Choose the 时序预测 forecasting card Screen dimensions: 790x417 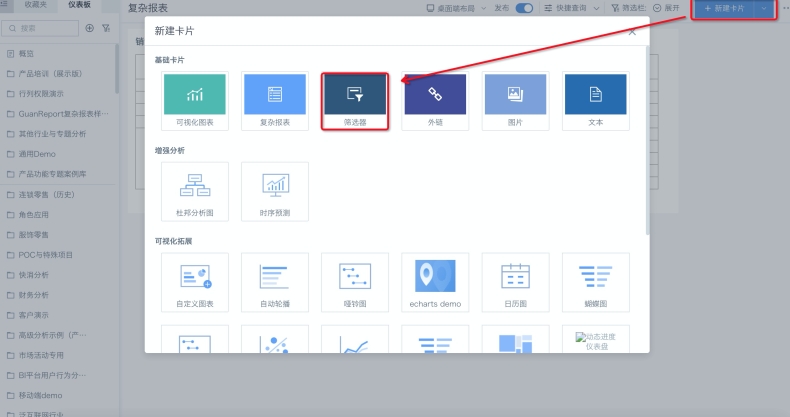pyautogui.click(x=275, y=190)
